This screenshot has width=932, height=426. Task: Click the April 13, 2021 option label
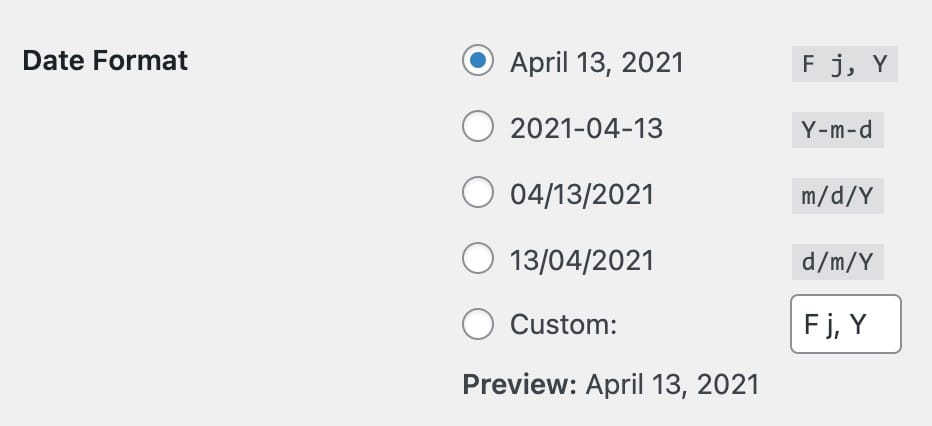597,62
